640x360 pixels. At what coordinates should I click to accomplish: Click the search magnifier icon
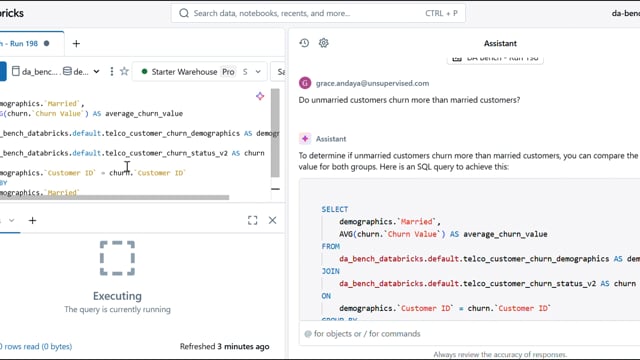coord(184,13)
